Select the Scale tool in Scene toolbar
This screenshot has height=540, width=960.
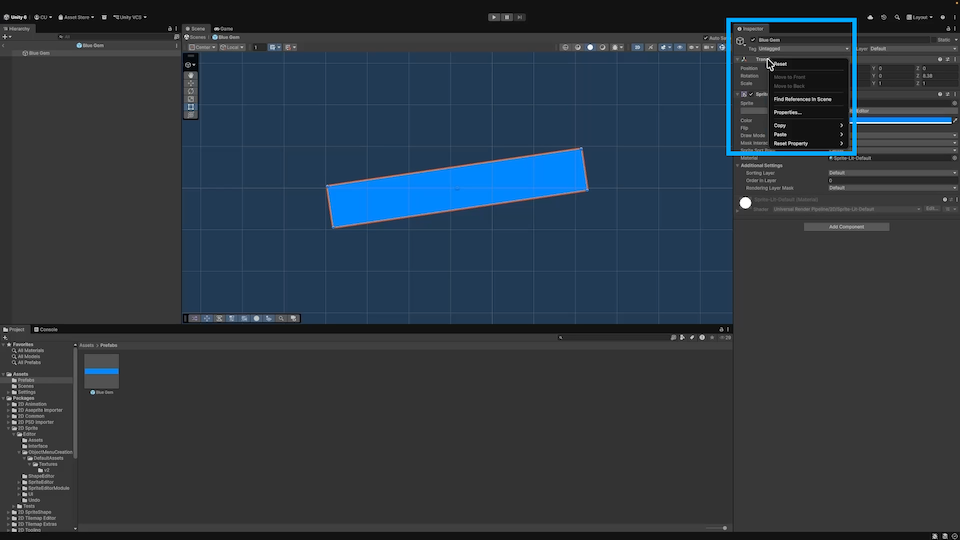click(x=190, y=99)
